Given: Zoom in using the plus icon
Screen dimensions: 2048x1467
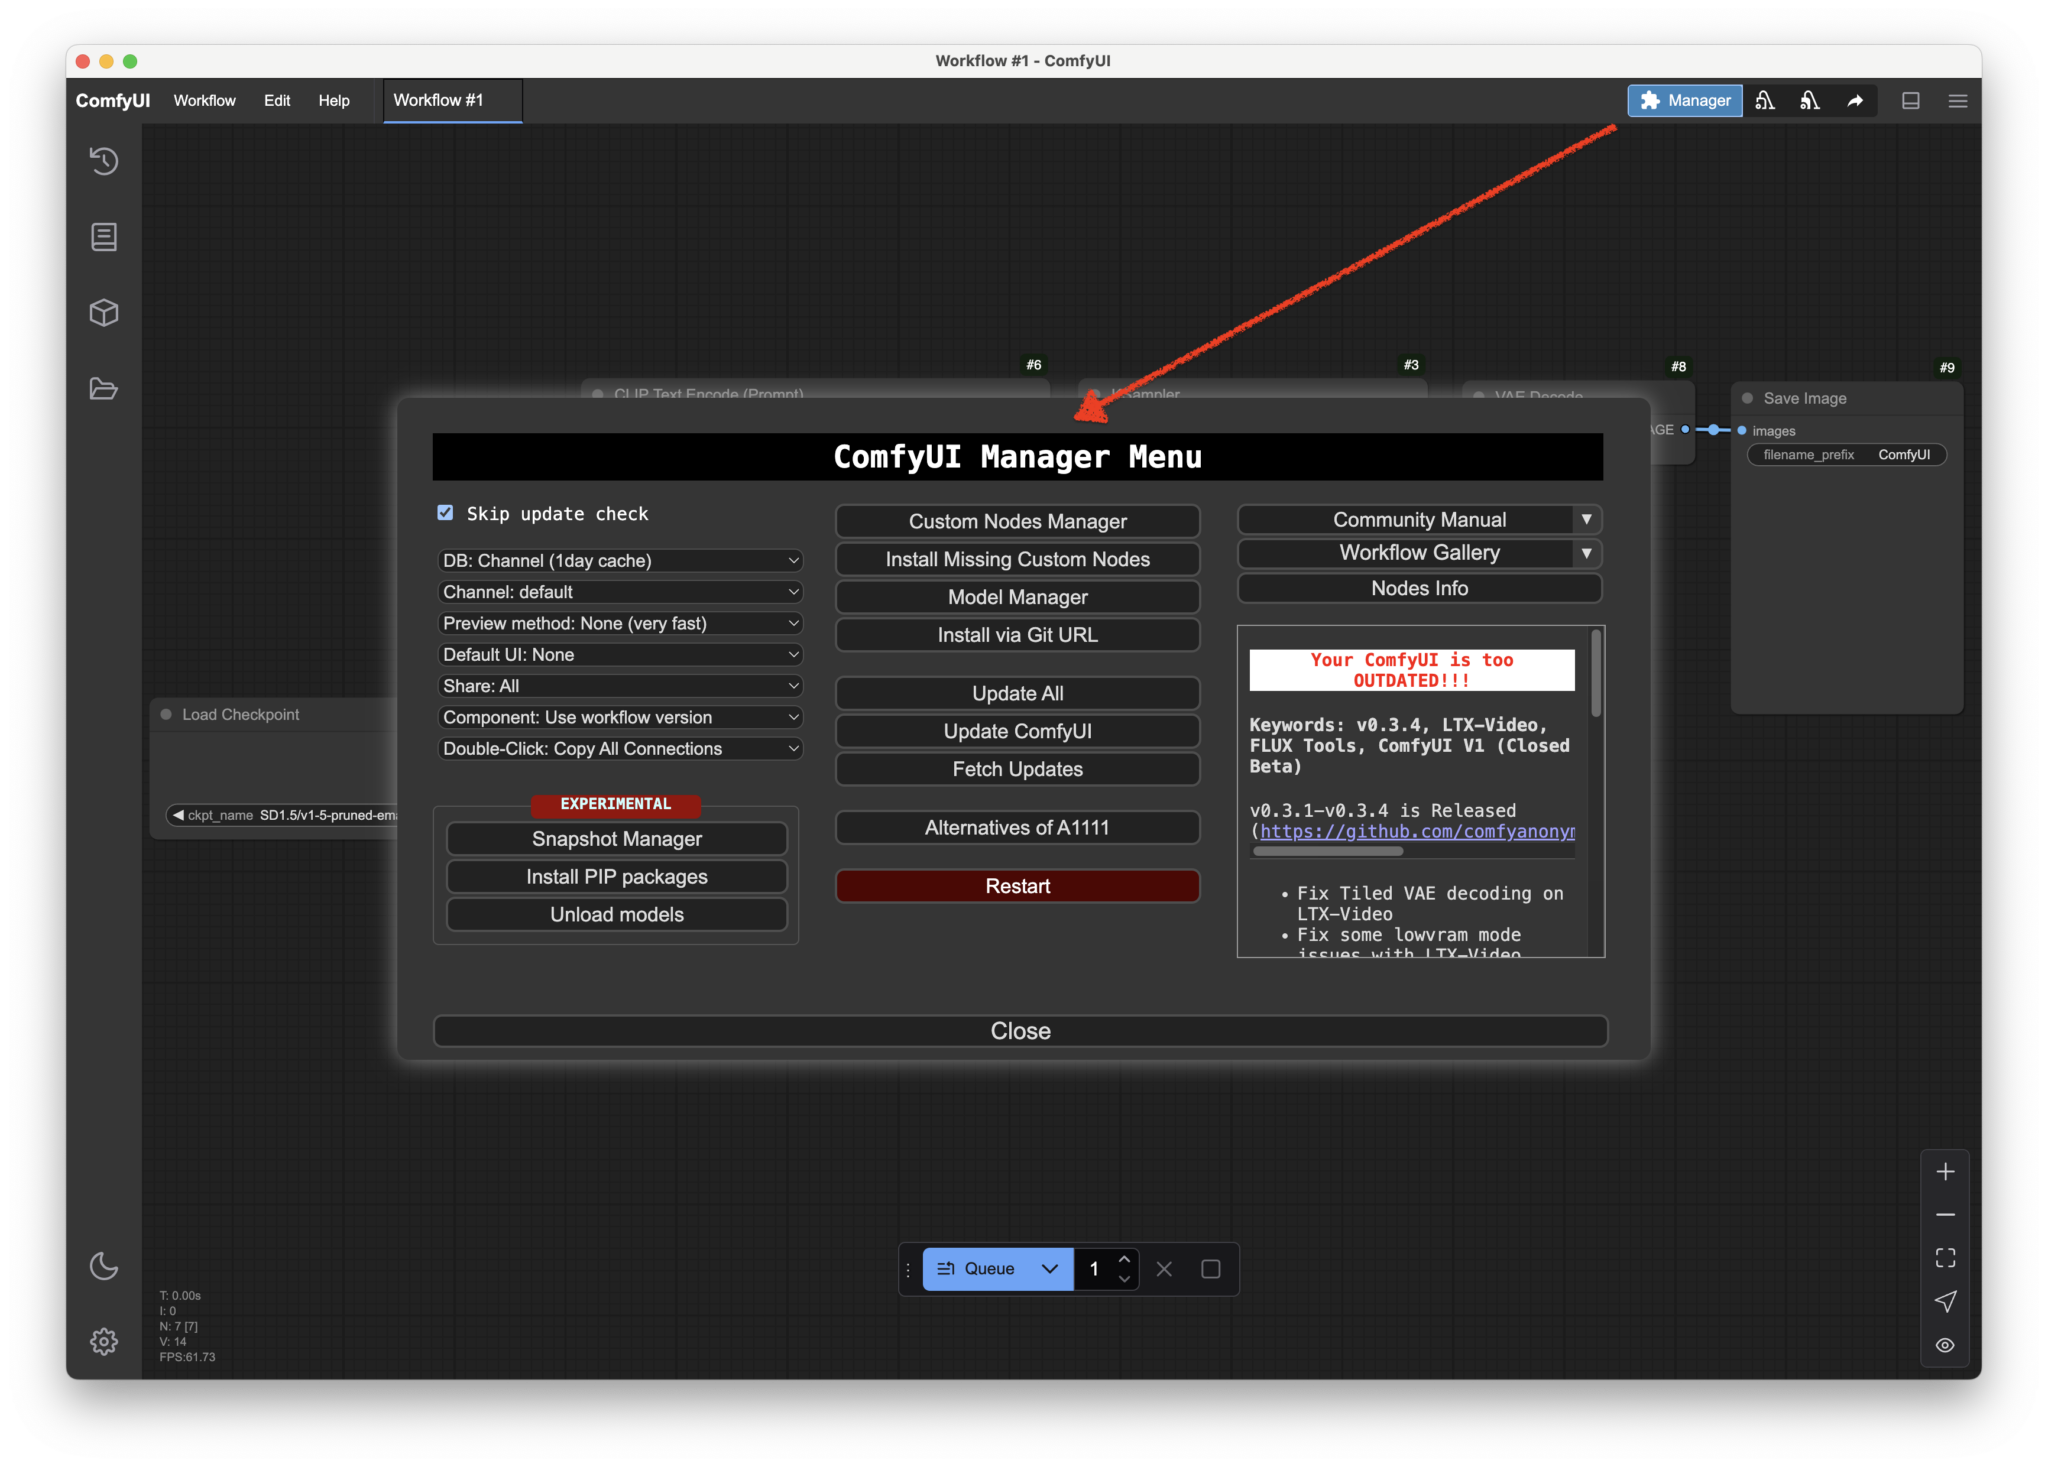Looking at the screenshot, I should pyautogui.click(x=1946, y=1171).
